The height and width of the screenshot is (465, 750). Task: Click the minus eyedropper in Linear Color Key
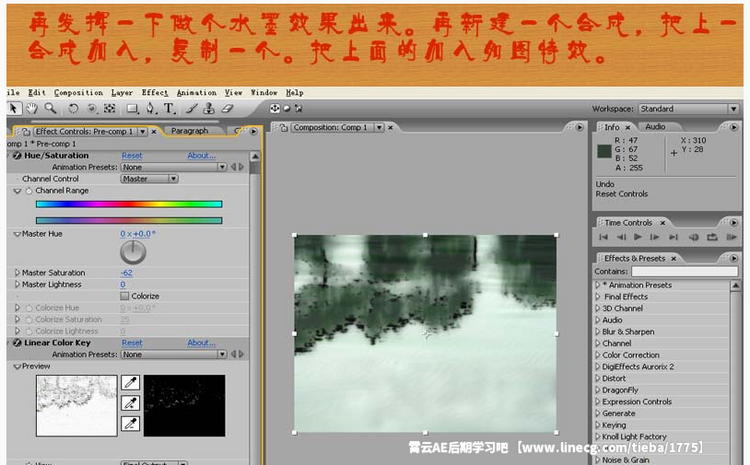[x=131, y=423]
